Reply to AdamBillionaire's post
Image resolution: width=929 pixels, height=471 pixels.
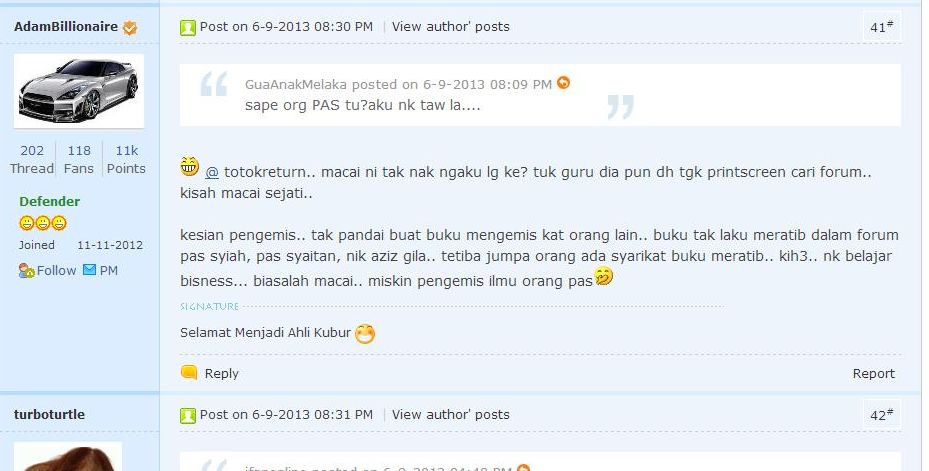tap(222, 373)
